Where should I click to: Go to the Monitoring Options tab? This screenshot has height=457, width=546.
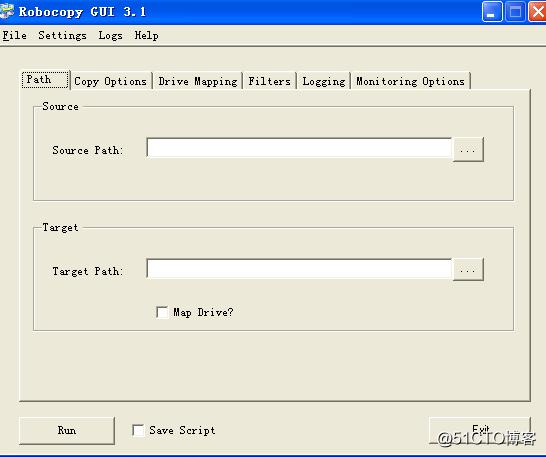click(411, 81)
